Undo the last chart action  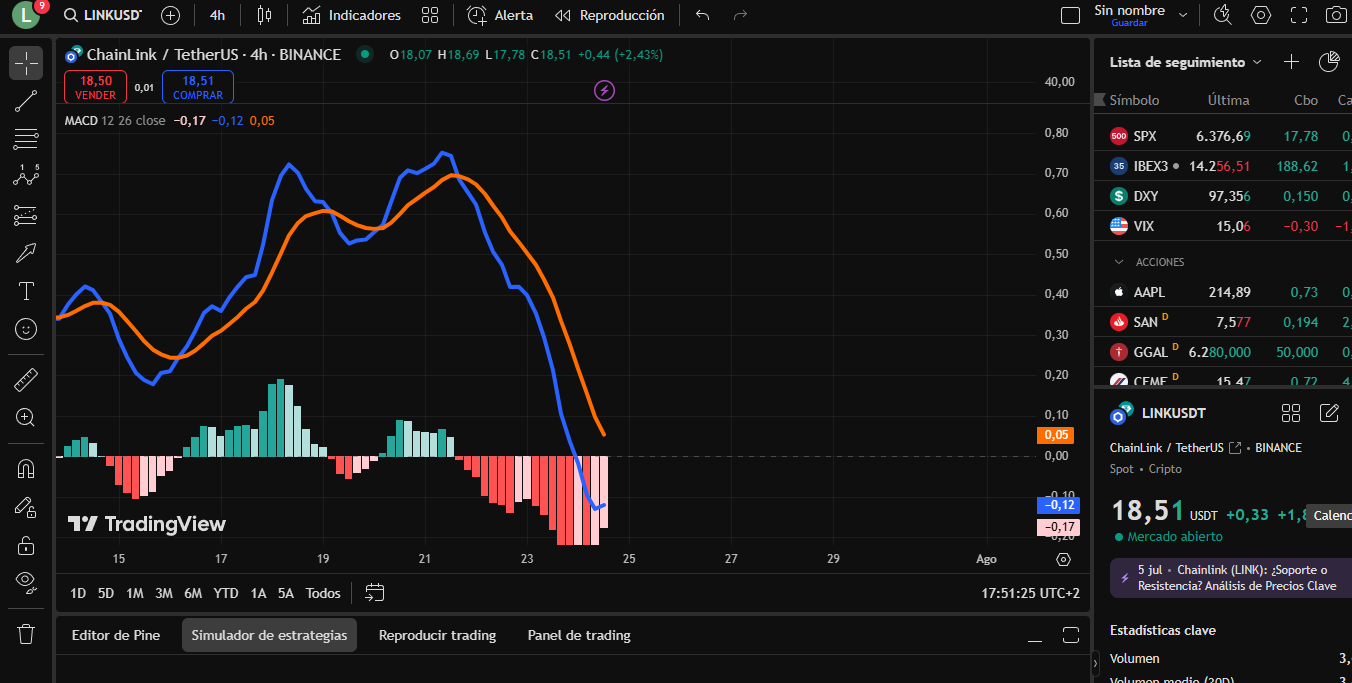pyautogui.click(x=703, y=15)
